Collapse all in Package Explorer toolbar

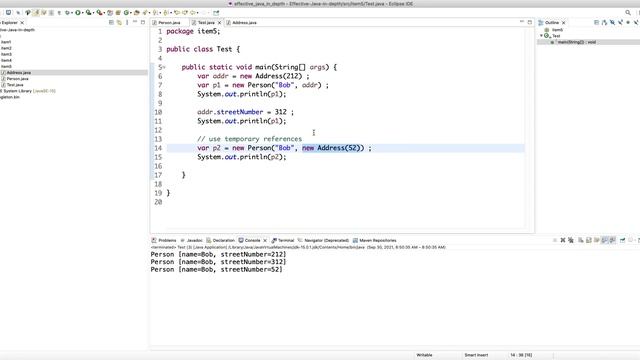(111, 22)
